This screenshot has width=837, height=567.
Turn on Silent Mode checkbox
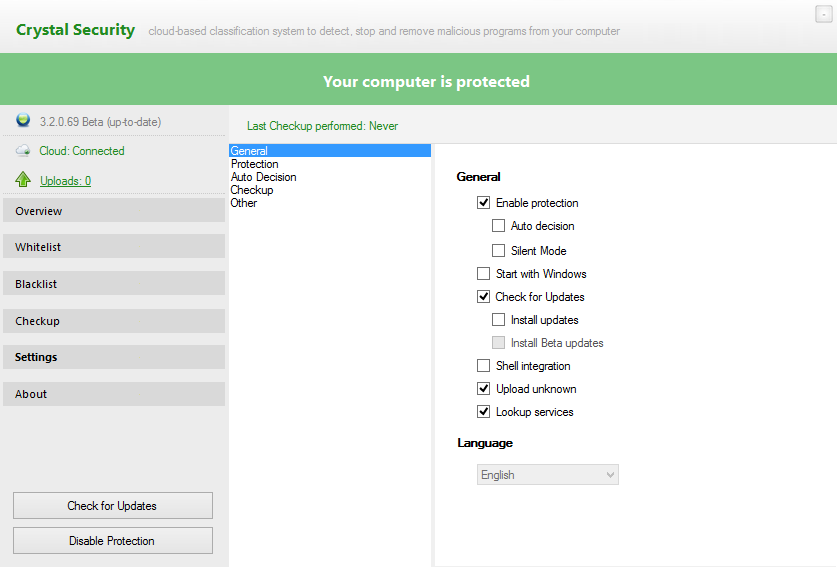[499, 251]
